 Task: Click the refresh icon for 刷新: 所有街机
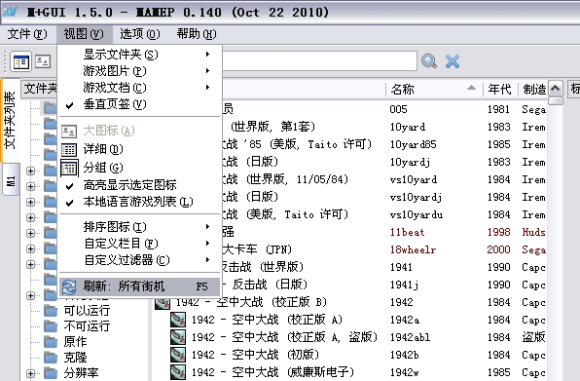pos(69,287)
